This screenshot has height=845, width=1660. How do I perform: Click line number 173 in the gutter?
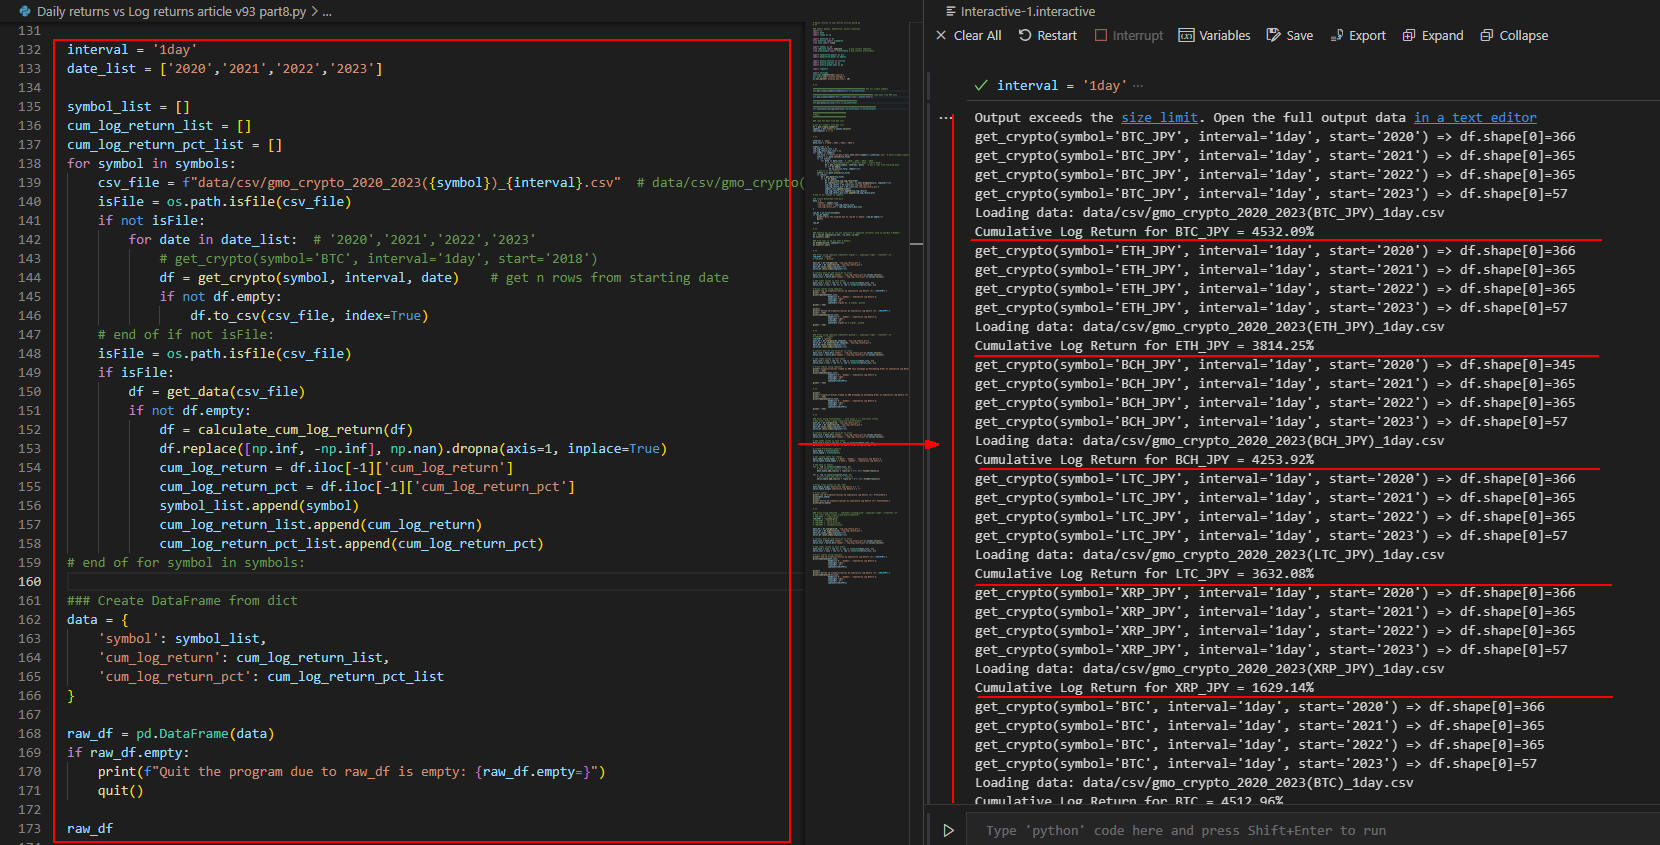(29, 828)
